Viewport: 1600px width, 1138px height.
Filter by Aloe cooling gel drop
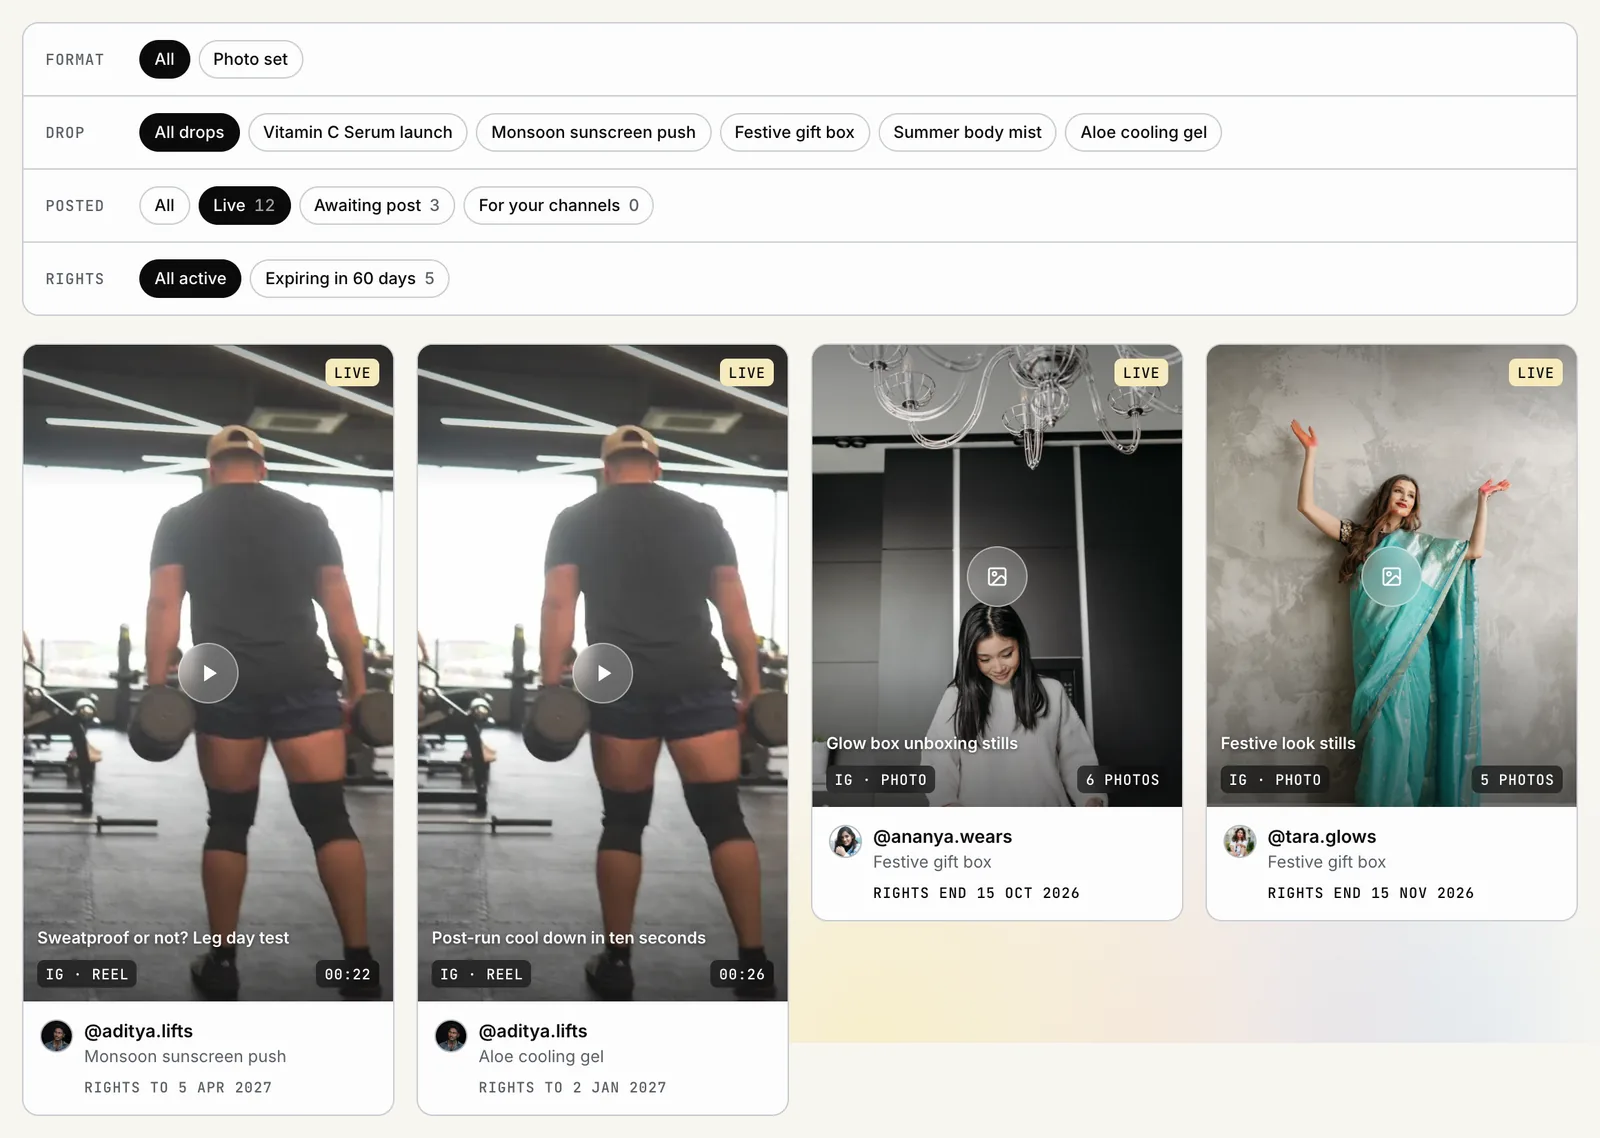point(1143,132)
